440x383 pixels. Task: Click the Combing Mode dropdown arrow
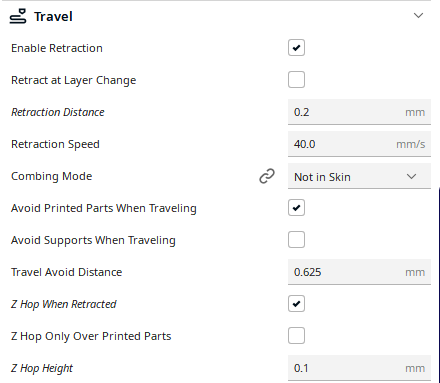[412, 176]
